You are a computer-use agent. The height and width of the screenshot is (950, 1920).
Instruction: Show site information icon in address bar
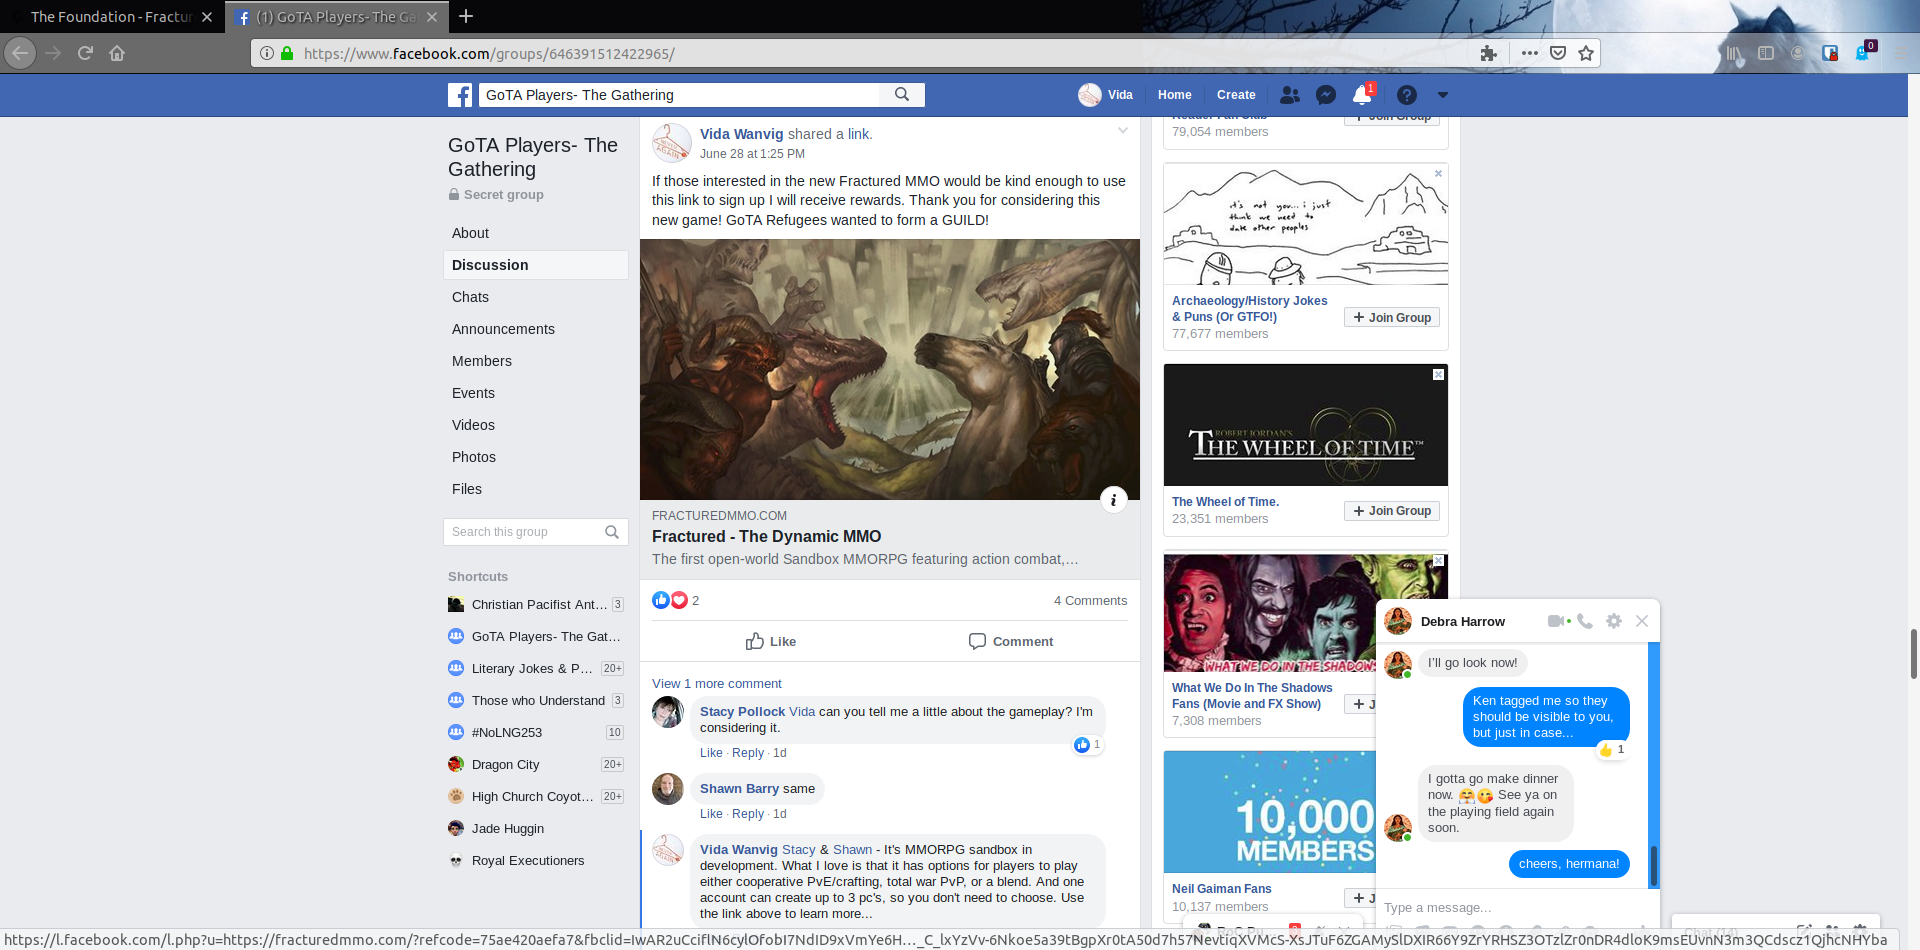pos(267,53)
